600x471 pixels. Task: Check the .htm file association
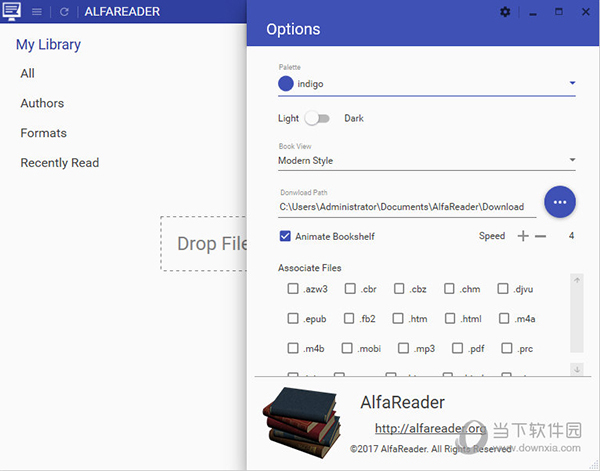398,318
